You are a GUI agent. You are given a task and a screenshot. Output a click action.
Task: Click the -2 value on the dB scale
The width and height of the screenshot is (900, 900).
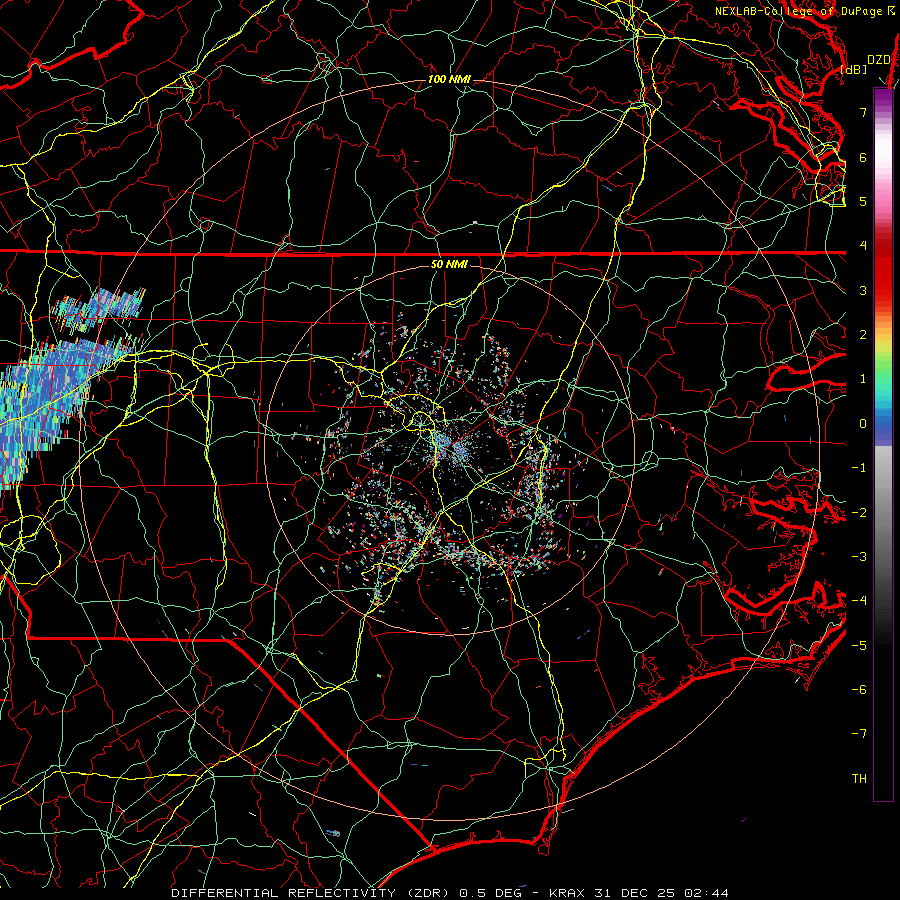pyautogui.click(x=859, y=513)
